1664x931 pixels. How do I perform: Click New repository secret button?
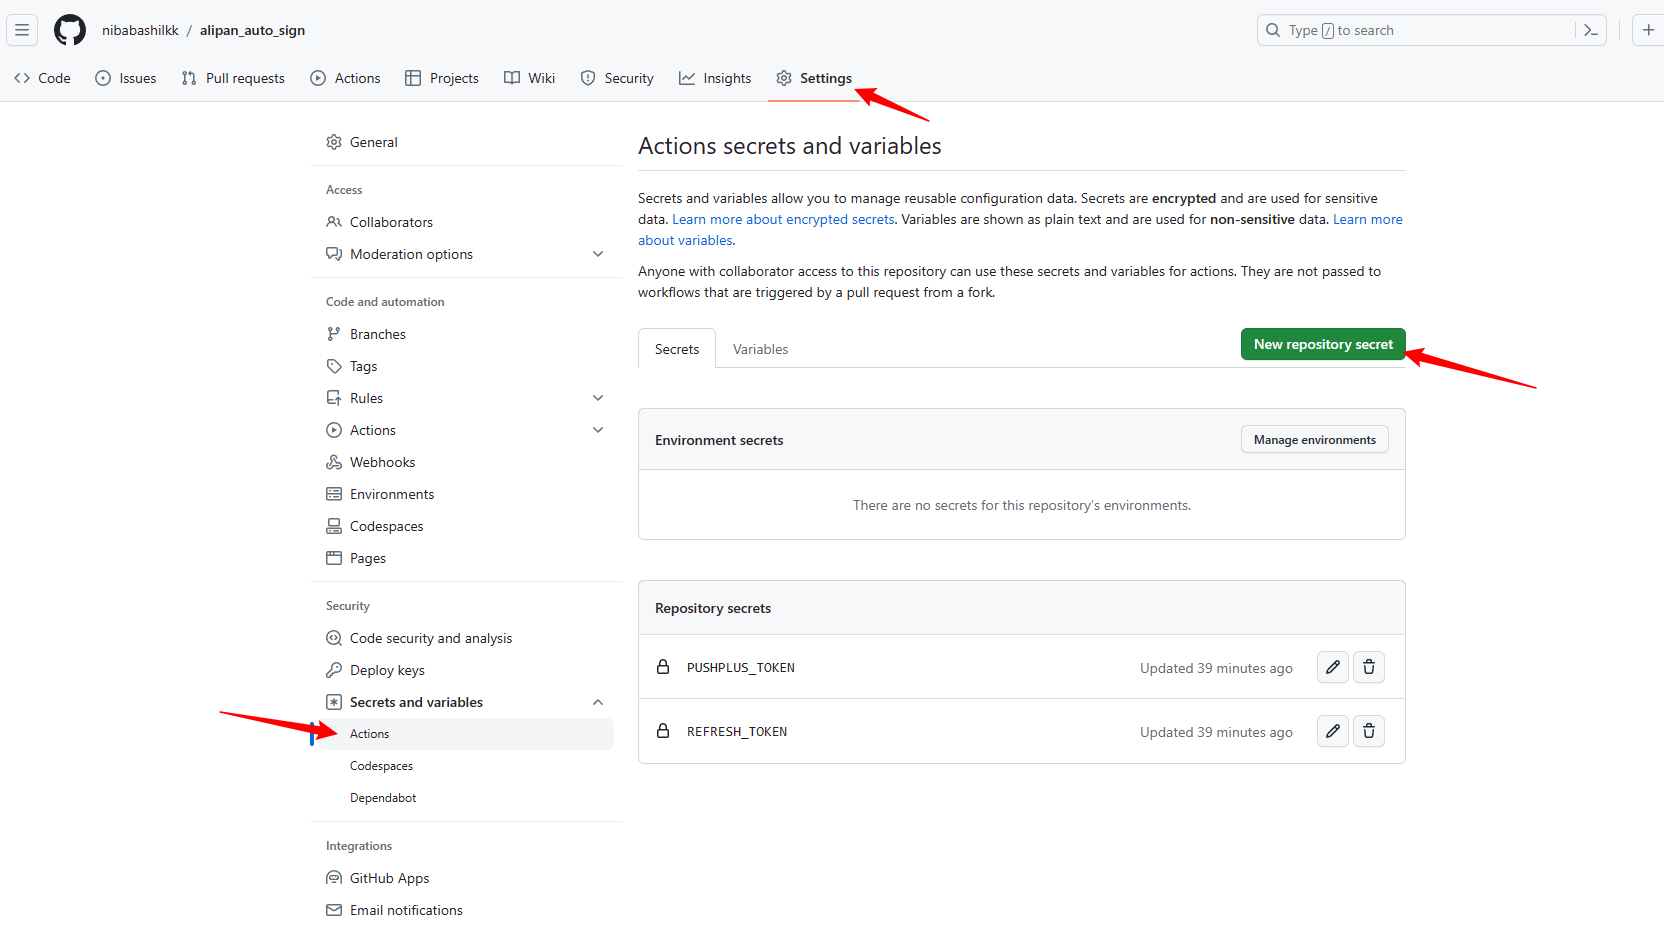tap(1323, 344)
